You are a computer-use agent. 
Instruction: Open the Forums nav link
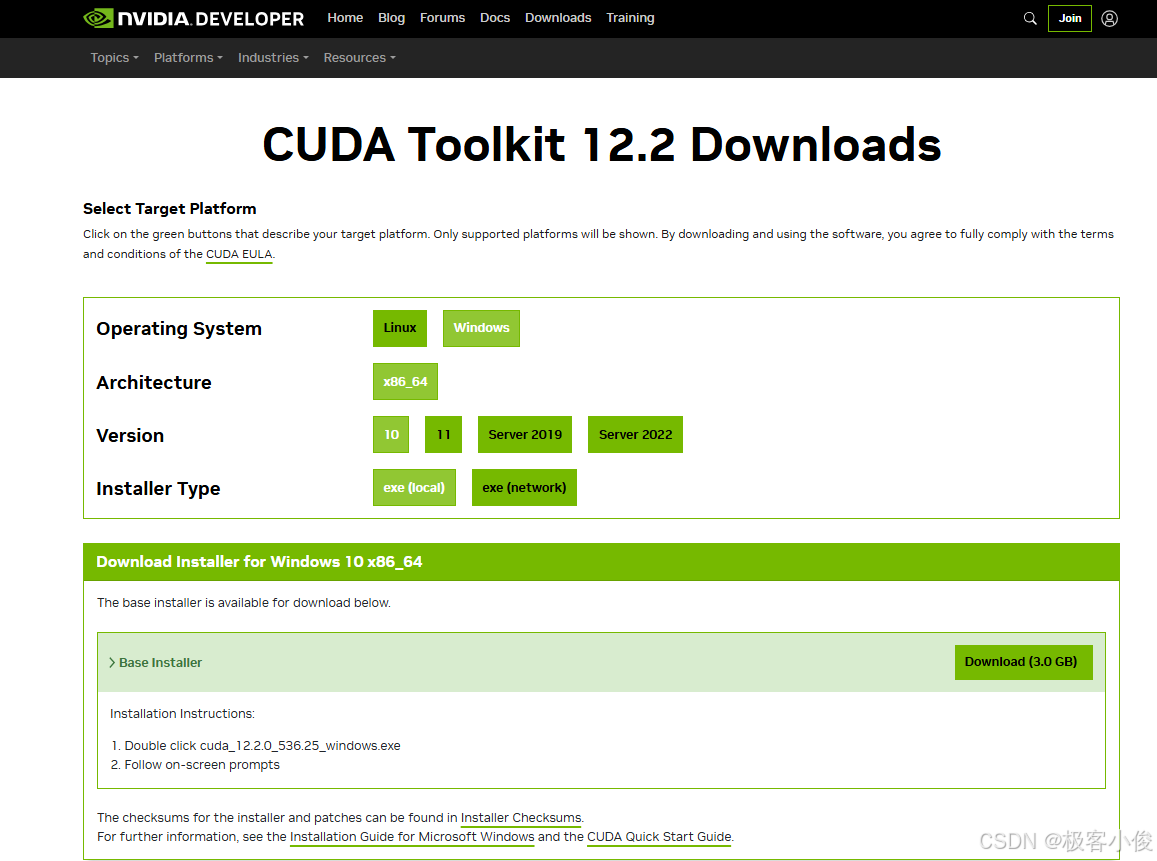pyautogui.click(x=442, y=18)
